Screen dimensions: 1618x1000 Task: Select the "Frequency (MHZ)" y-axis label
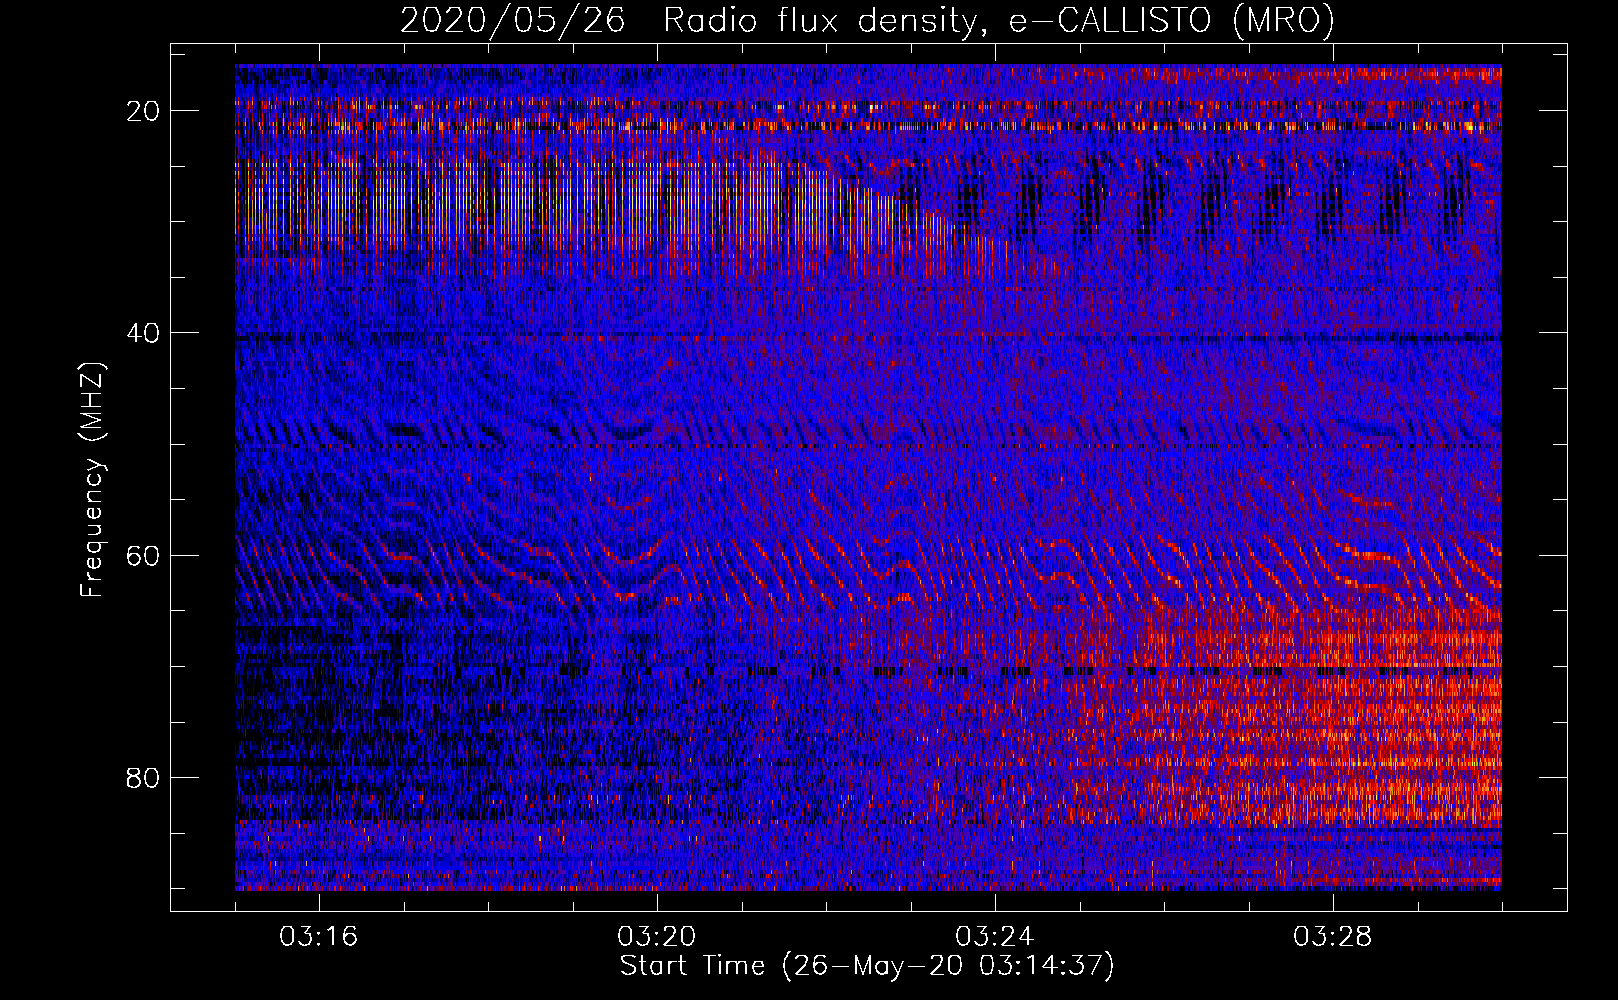(92, 480)
